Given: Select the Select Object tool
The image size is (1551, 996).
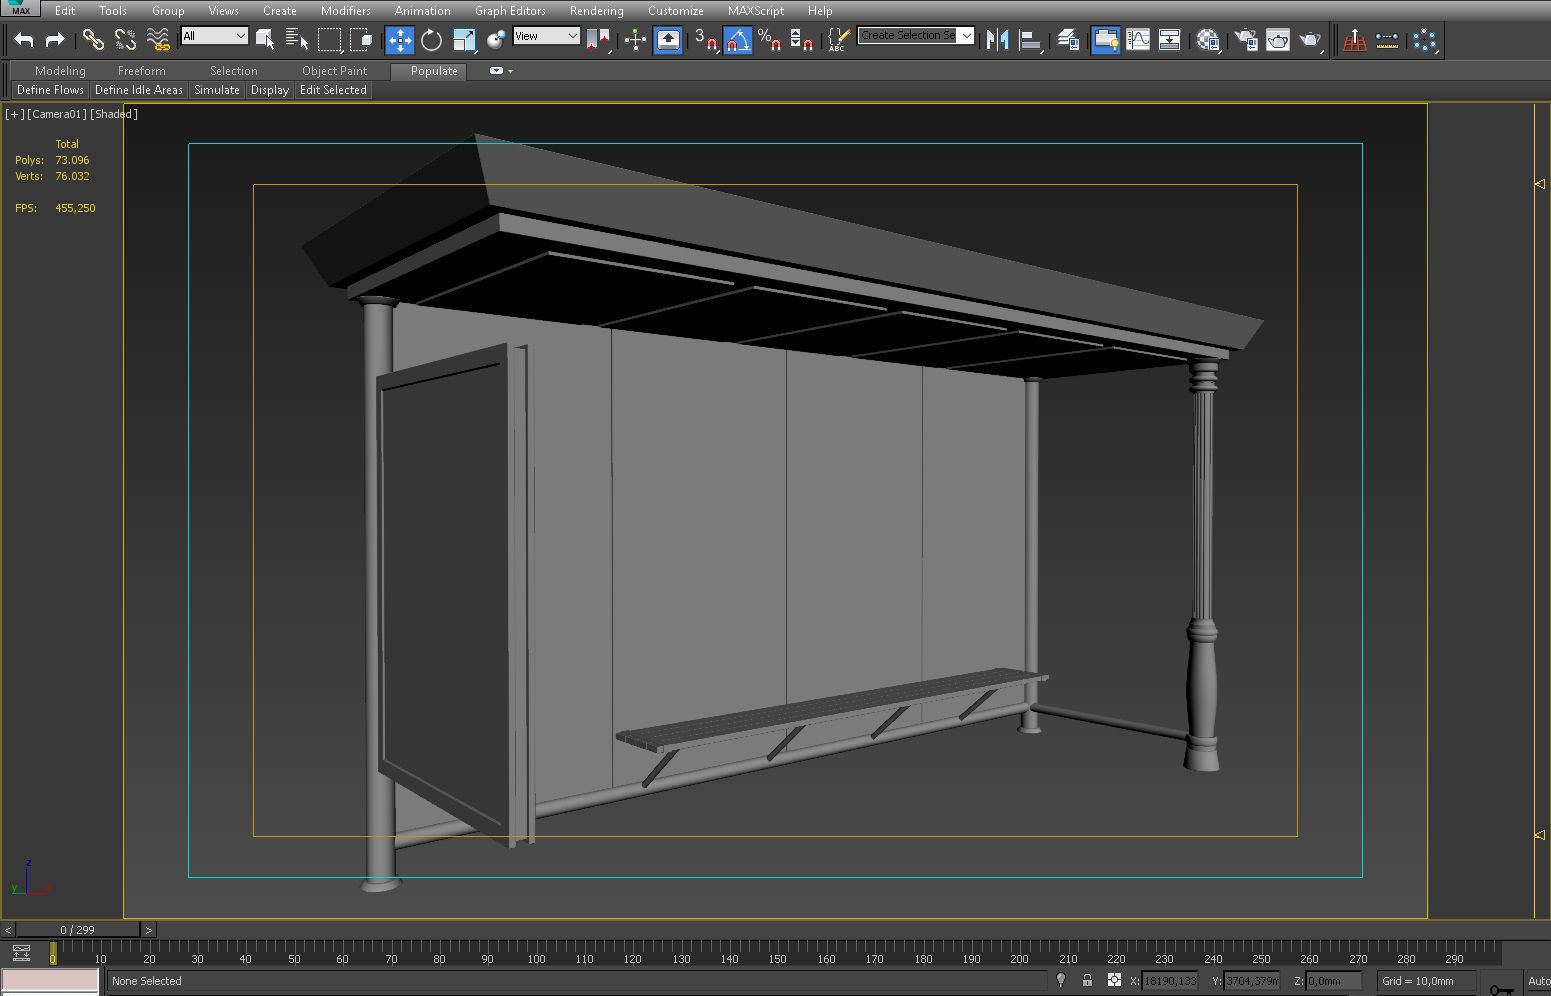Looking at the screenshot, I should (265, 40).
